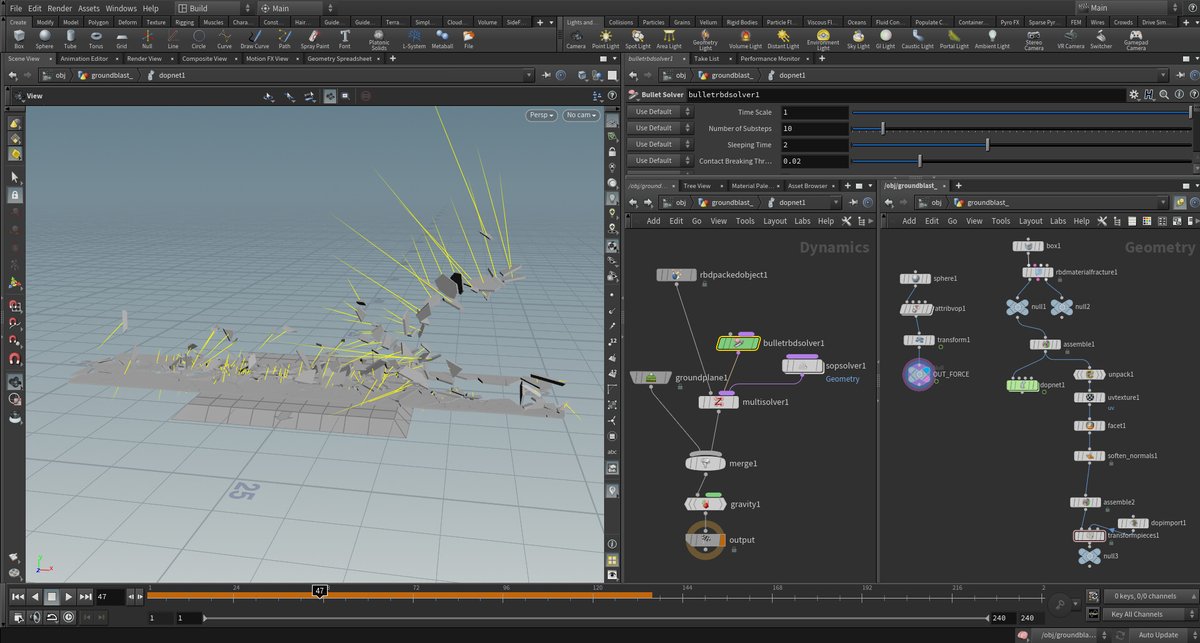Add a Camera from the lights shelf
The image size is (1200, 643).
(576, 38)
